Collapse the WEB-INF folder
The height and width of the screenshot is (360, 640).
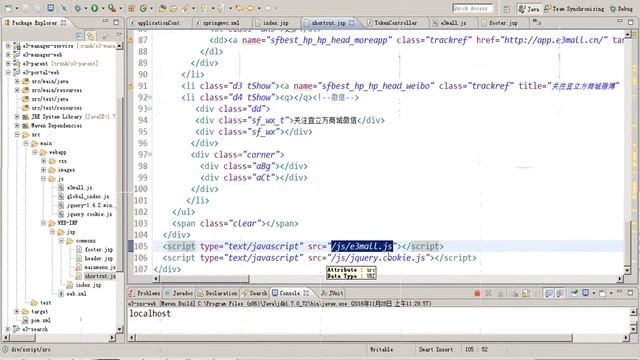tap(44, 223)
